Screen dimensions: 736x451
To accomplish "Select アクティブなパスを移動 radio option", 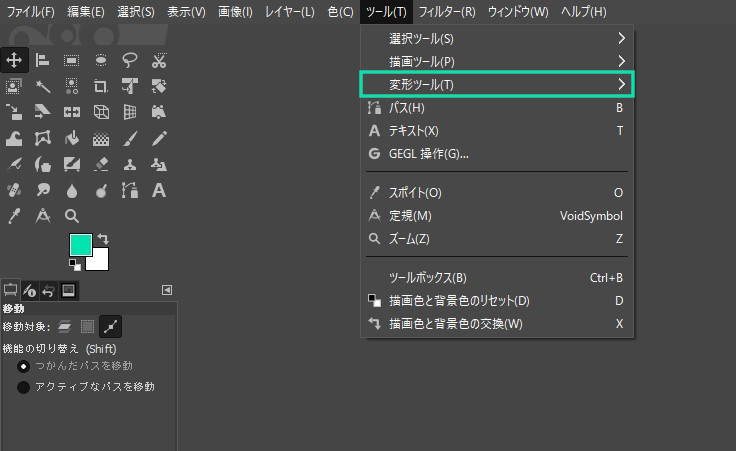I will point(23,387).
